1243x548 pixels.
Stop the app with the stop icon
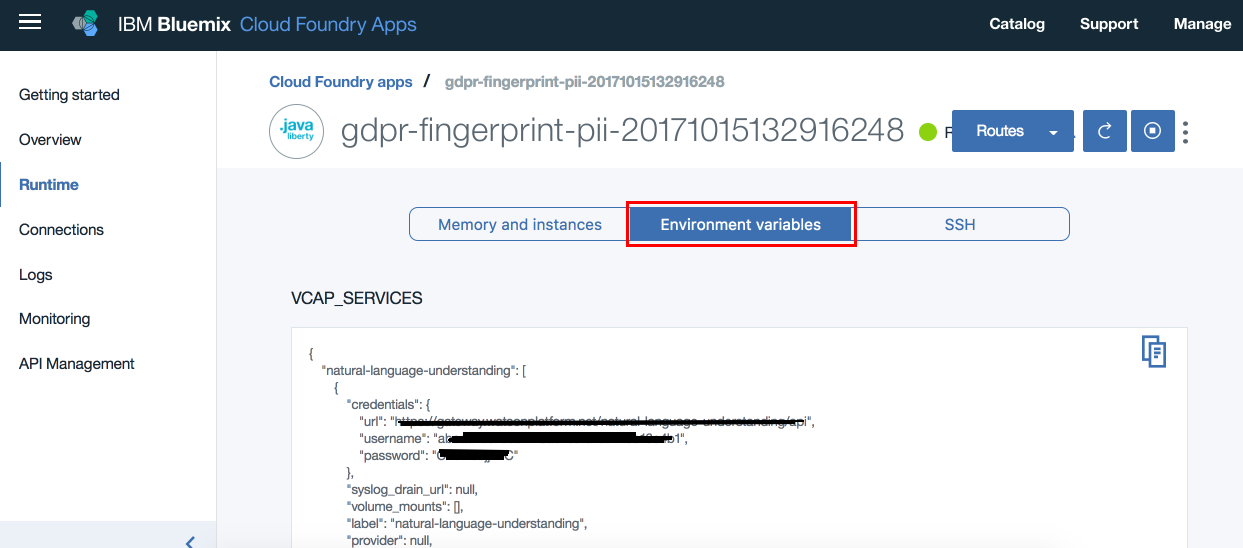(x=1152, y=131)
